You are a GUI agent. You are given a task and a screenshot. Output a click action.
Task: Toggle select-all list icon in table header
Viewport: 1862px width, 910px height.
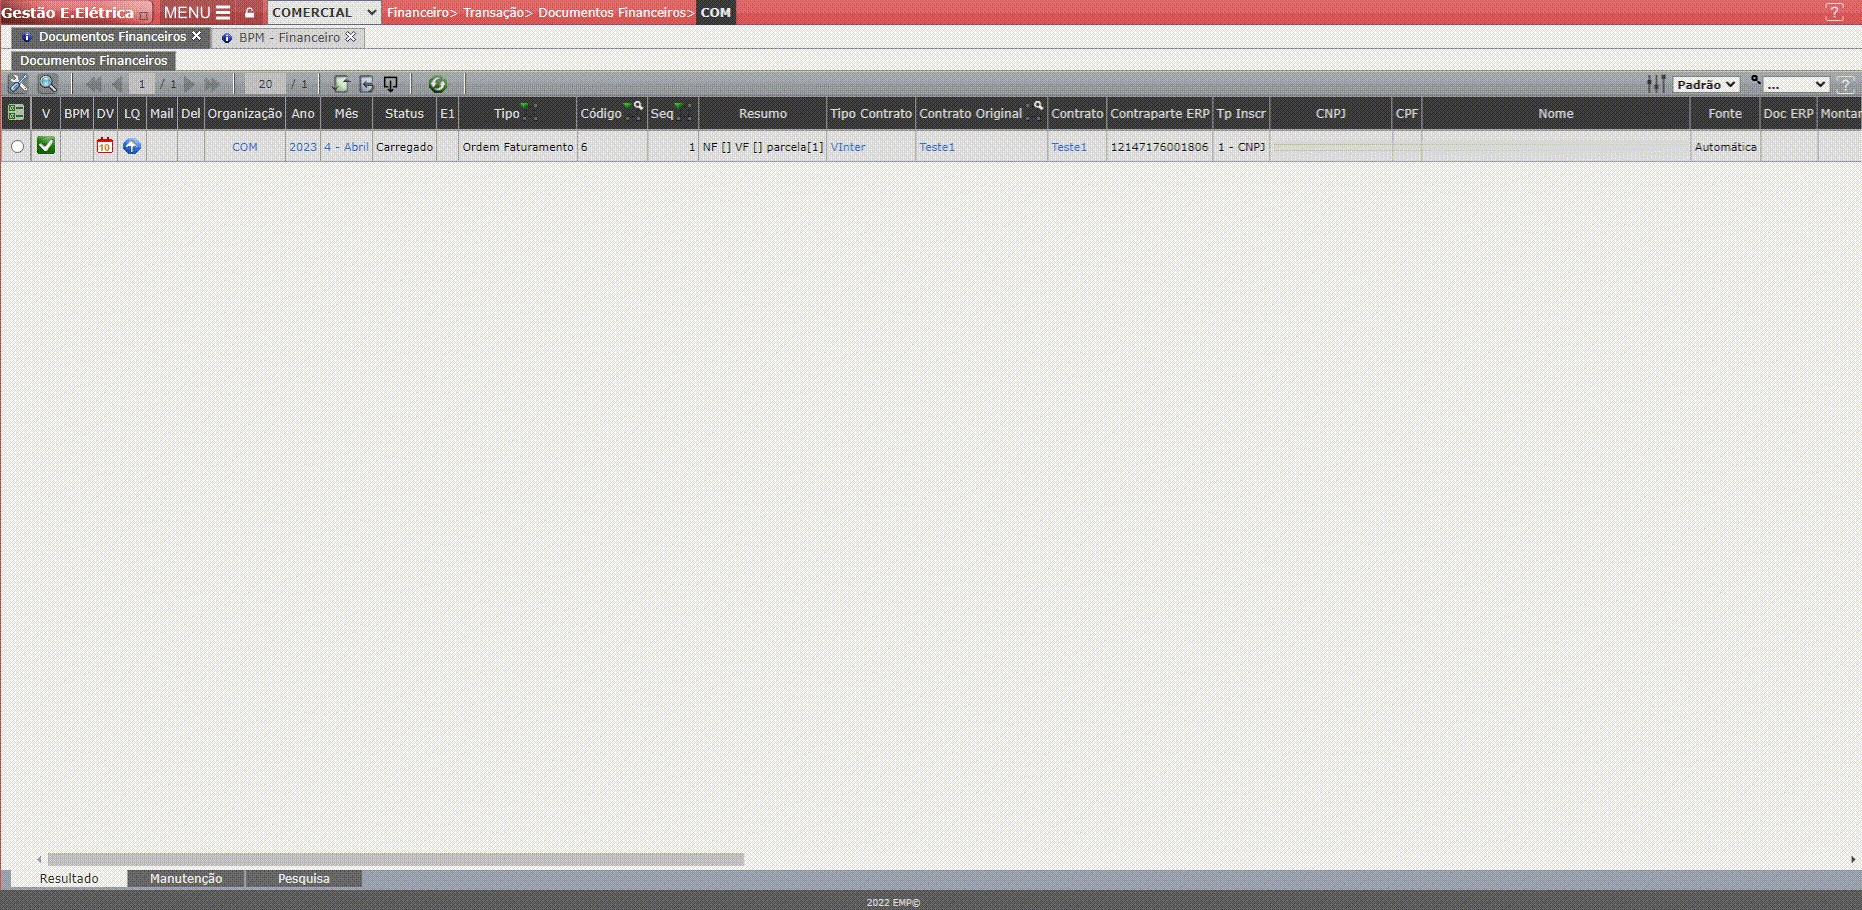pos(16,113)
